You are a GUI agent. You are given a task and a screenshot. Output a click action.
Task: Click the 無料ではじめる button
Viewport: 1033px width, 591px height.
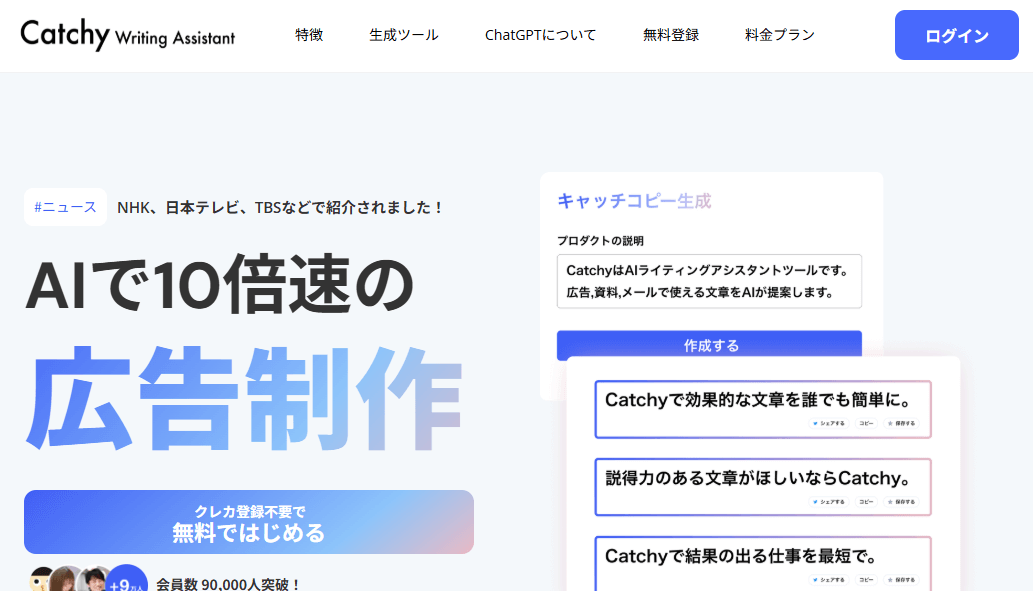tap(249, 522)
